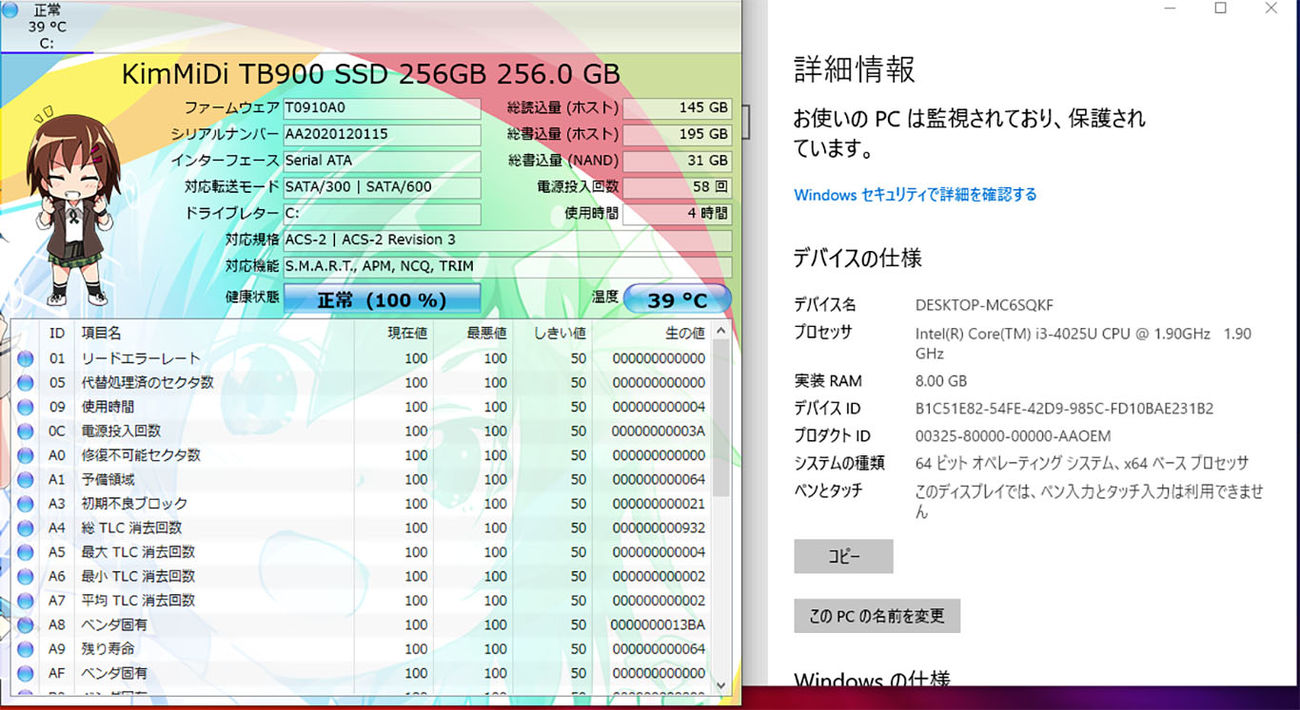Click the 現在値 column header
Viewport: 1300px width, 710px height.
click(394, 333)
